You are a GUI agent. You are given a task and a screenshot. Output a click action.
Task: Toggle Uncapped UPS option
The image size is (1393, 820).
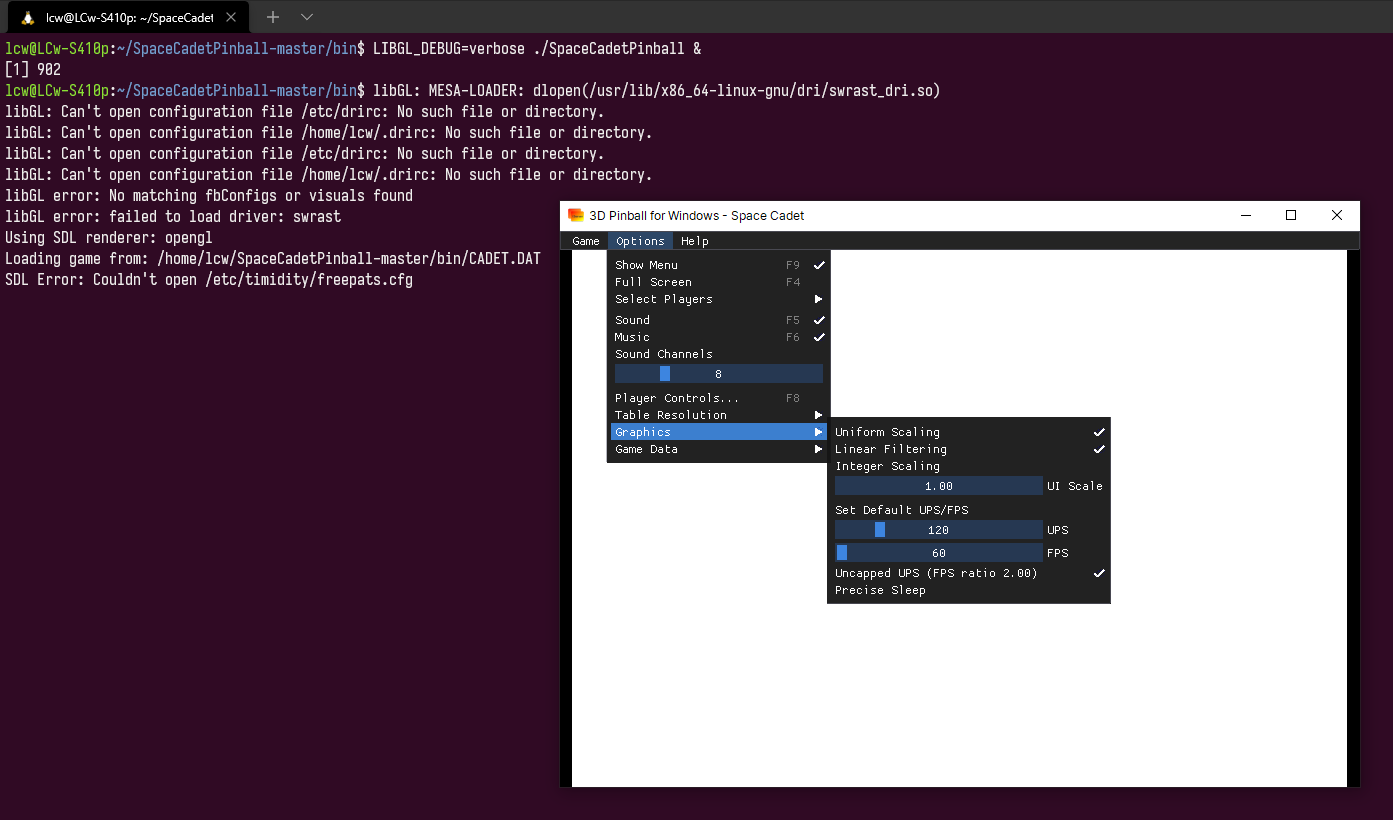tap(969, 573)
